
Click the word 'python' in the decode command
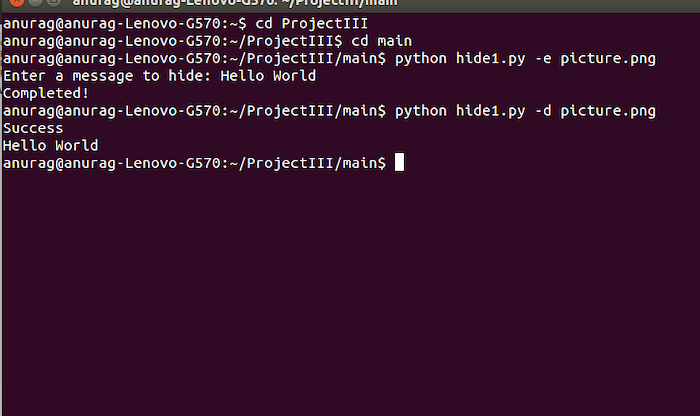click(x=421, y=110)
